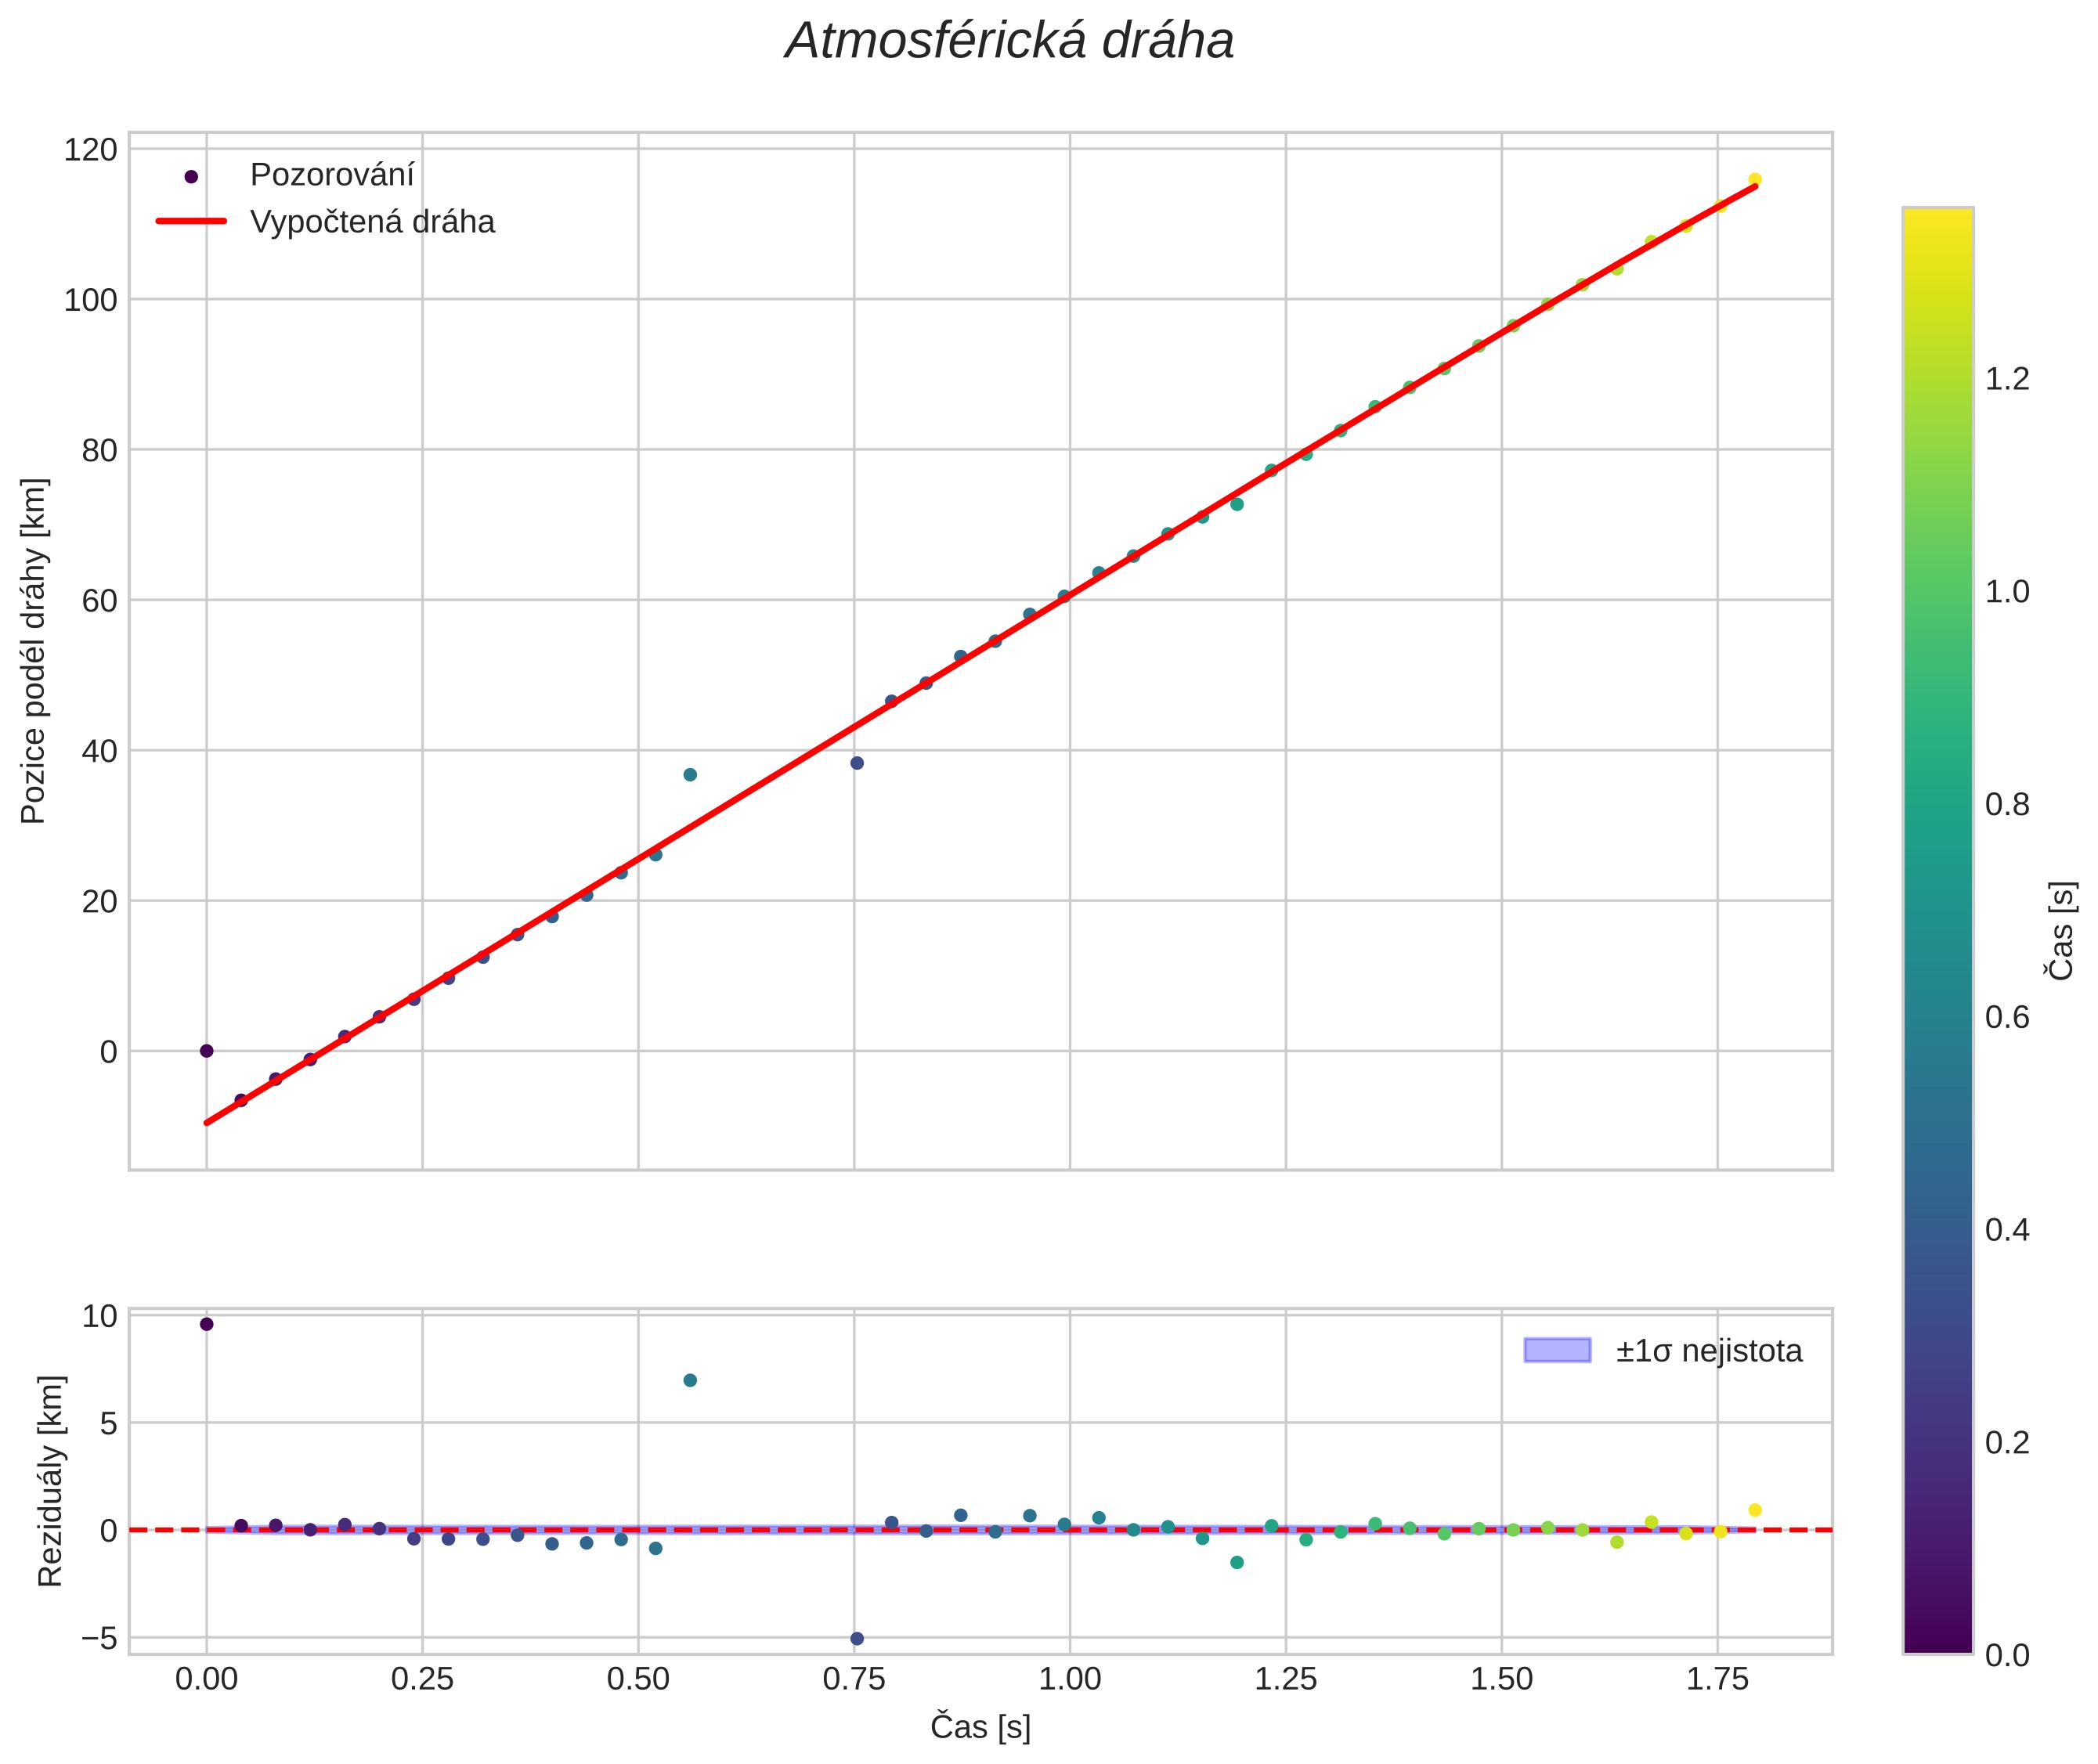This screenshot has height=1764, width=2098.
Task: Click the "0.2" colorbar tick label
Action: point(2007,1443)
